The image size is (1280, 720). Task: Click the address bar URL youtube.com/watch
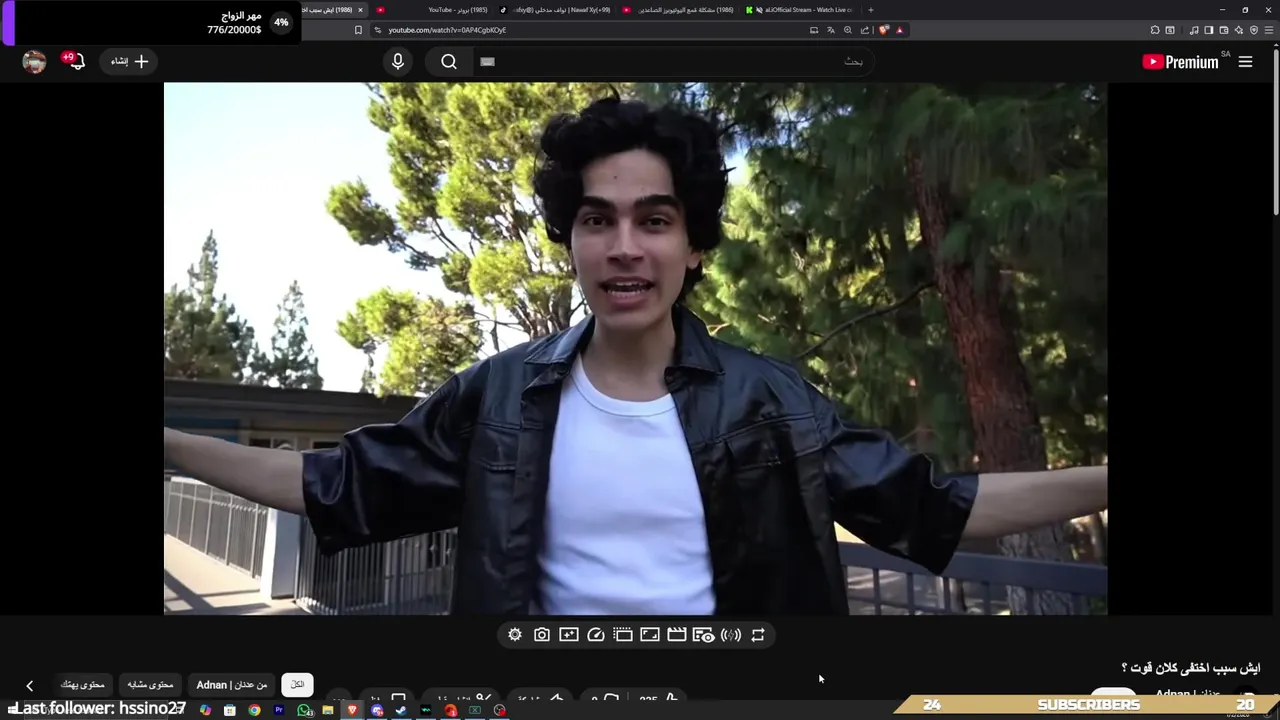coord(447,30)
